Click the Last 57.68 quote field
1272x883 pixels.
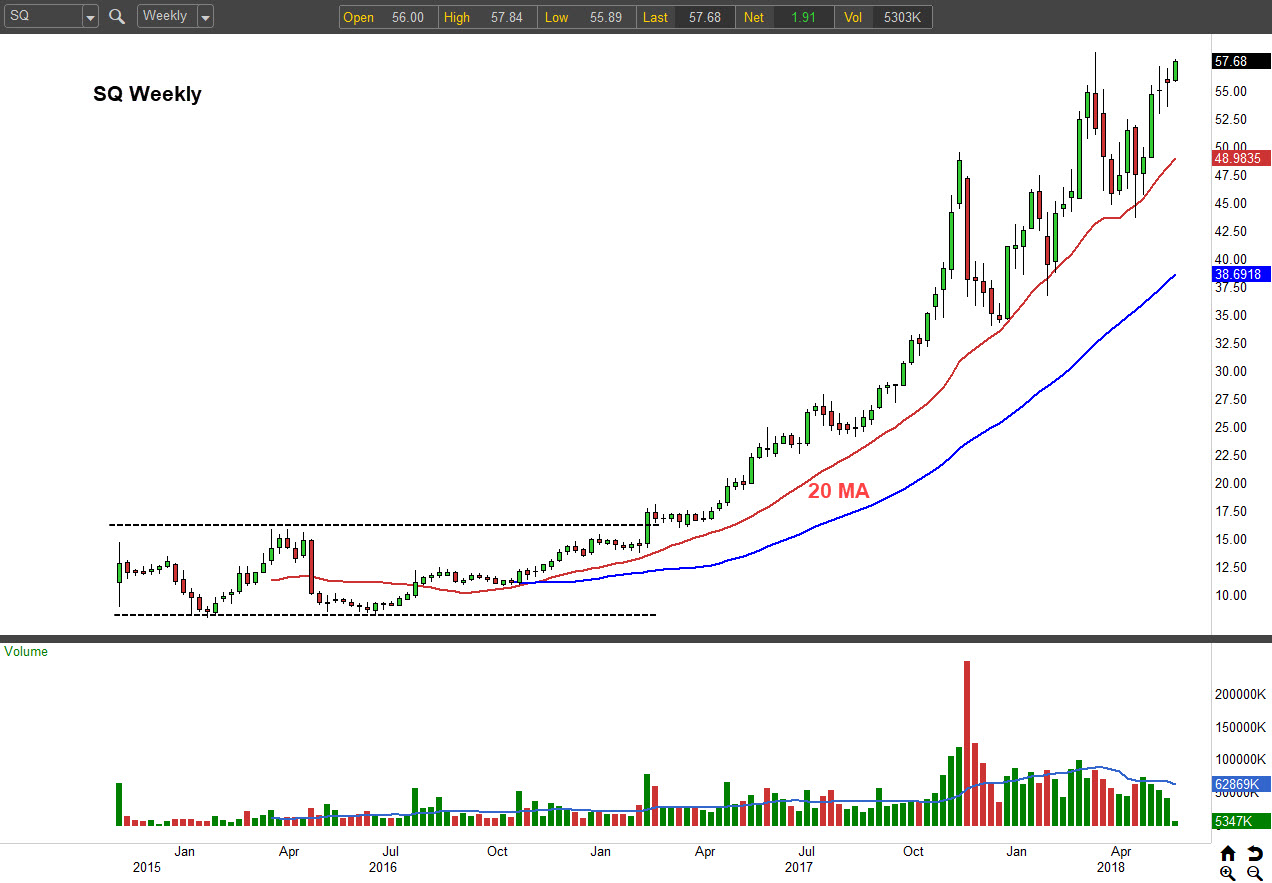pos(685,17)
